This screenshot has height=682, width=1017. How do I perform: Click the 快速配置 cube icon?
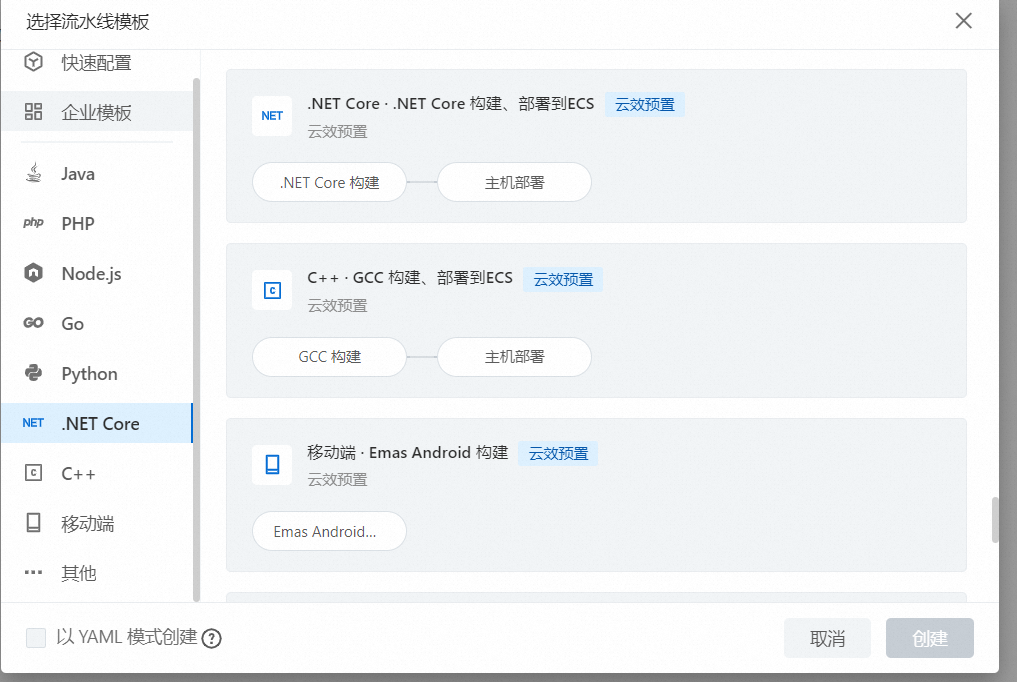33,62
